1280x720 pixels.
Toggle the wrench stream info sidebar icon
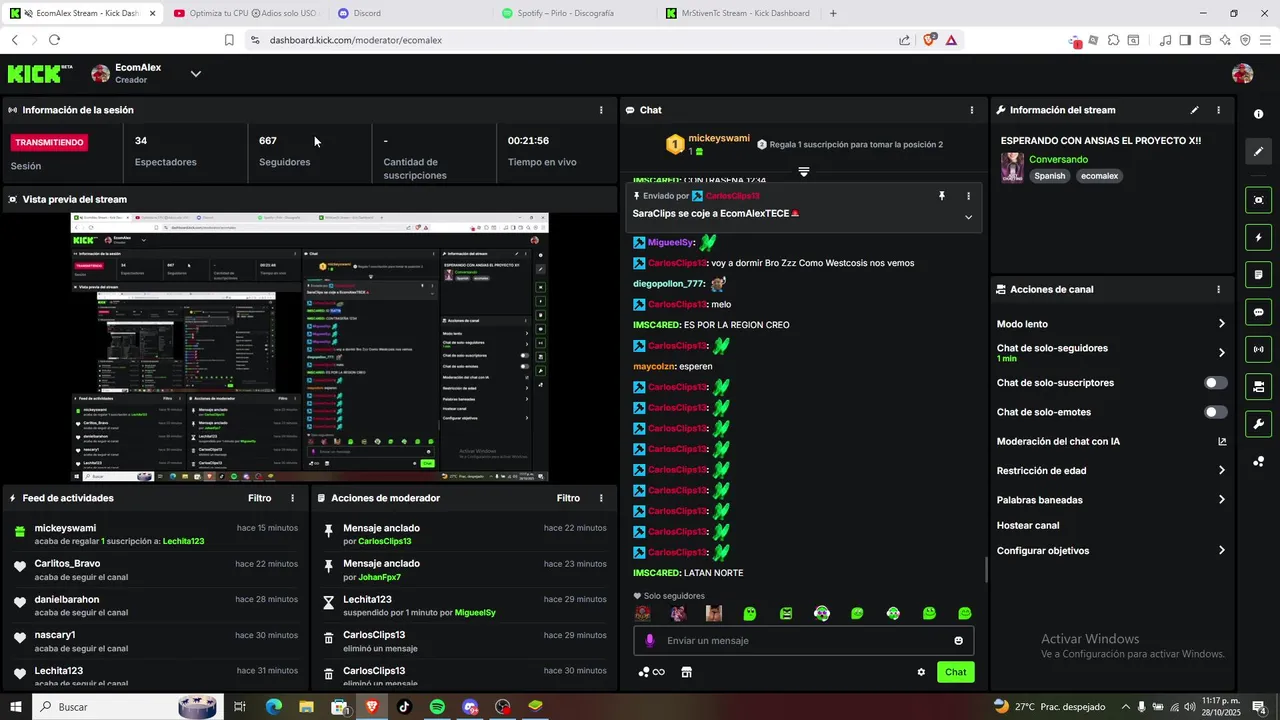[x=1258, y=423]
